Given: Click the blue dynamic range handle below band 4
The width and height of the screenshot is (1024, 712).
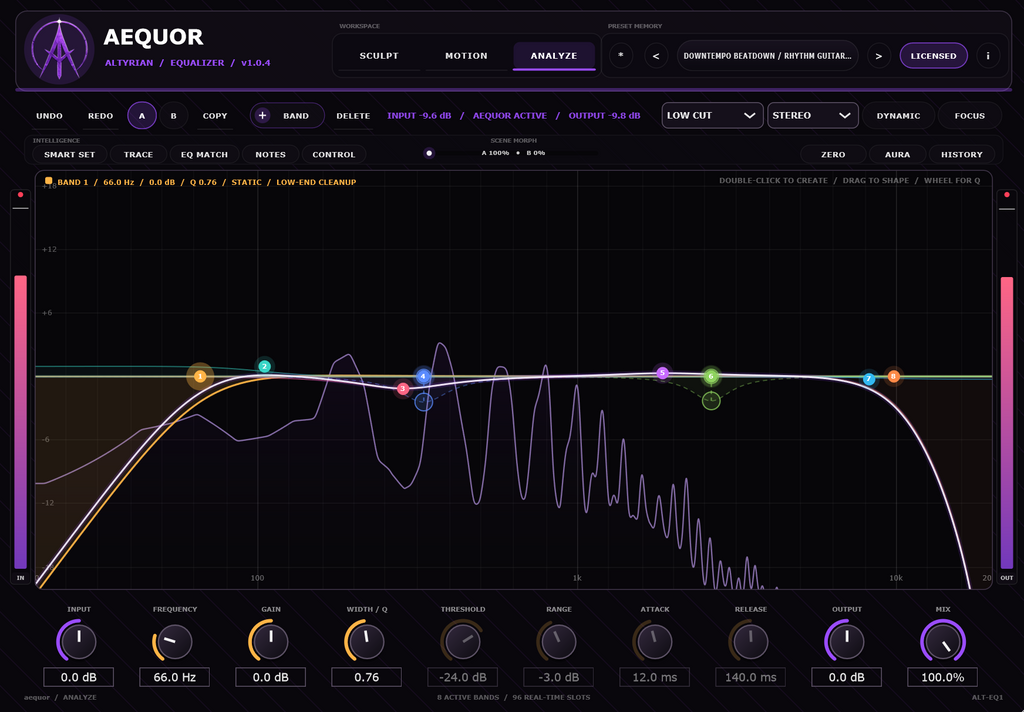Looking at the screenshot, I should (x=424, y=402).
